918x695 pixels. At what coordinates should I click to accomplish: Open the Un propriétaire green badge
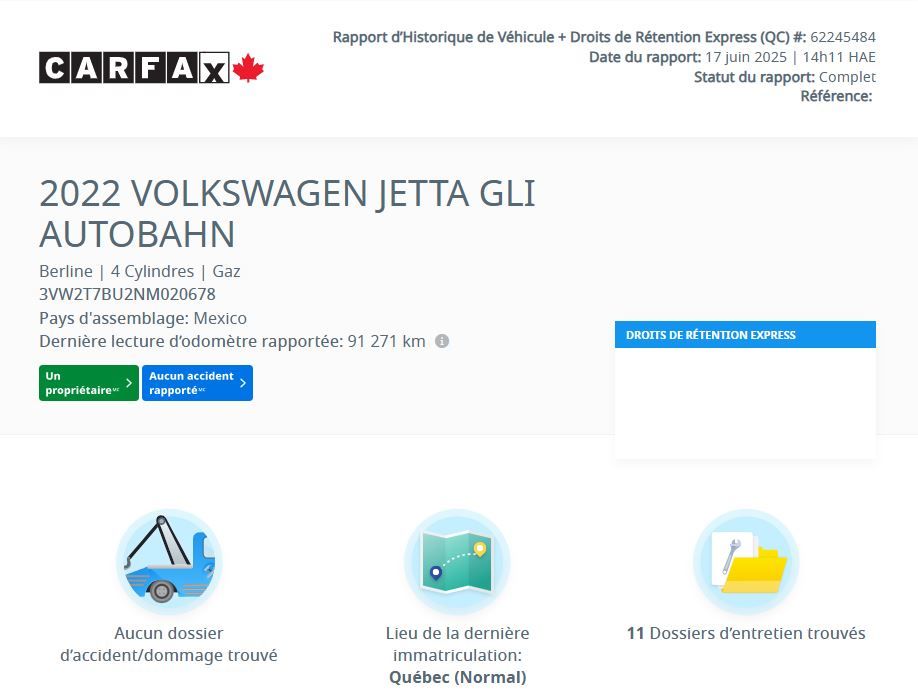[x=89, y=383]
